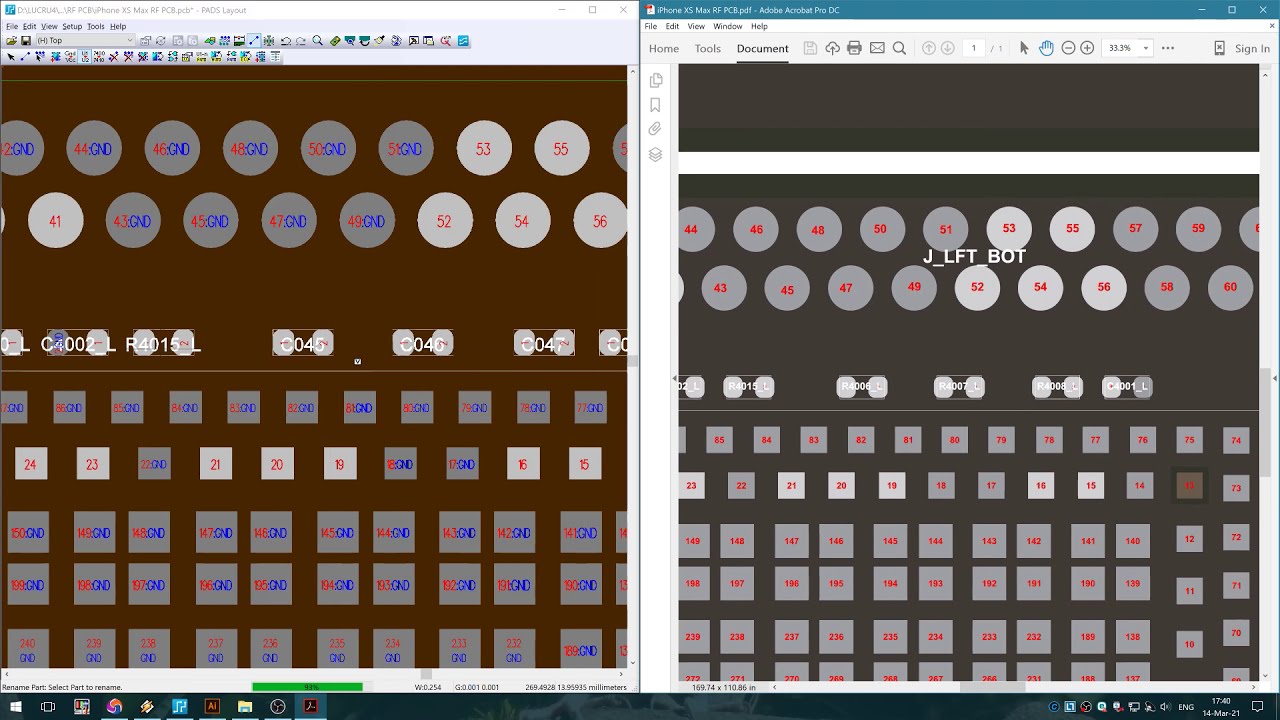Choose the selection arrow tool in Acrobat

1024,48
